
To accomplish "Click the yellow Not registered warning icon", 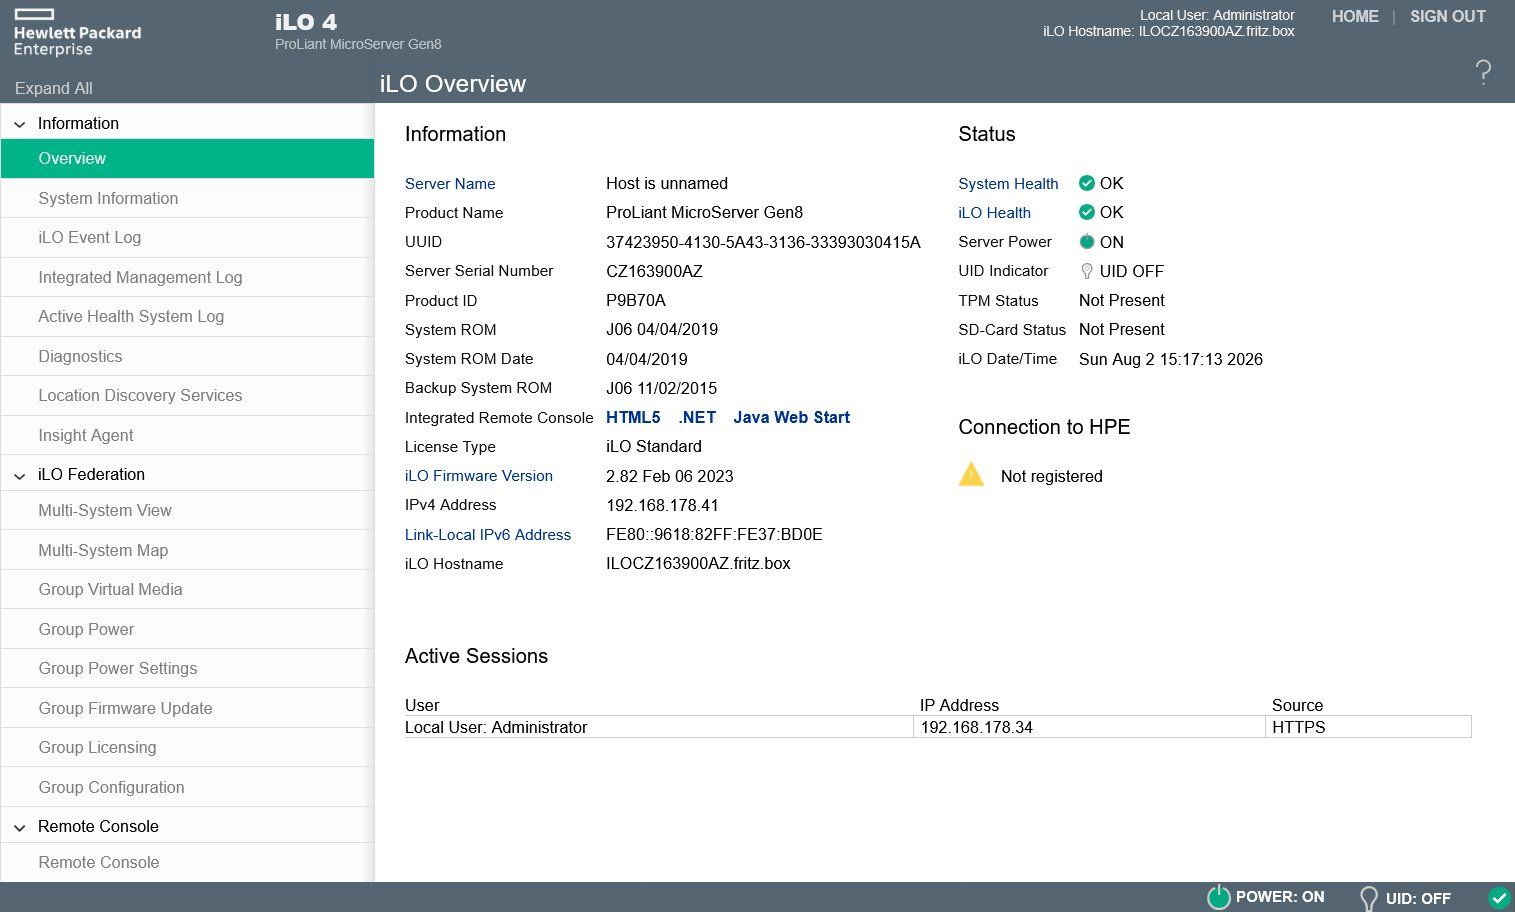I will (x=971, y=474).
